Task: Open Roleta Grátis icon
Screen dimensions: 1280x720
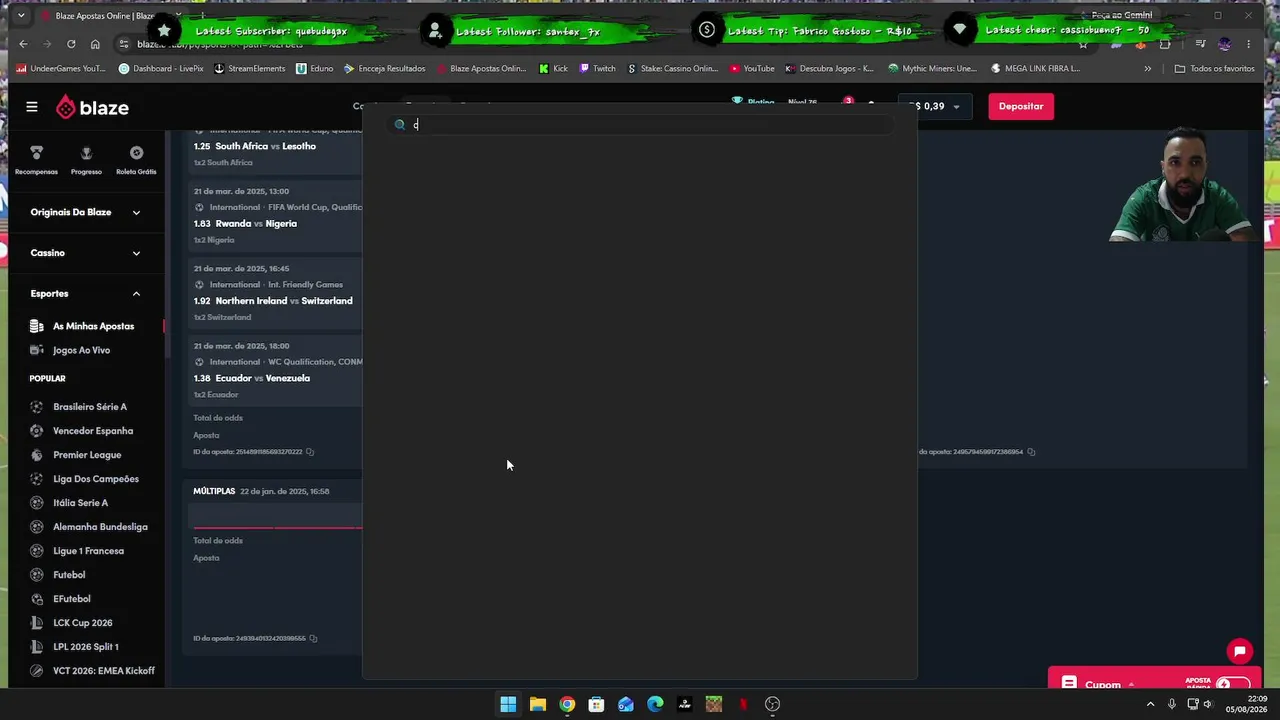Action: [x=136, y=160]
